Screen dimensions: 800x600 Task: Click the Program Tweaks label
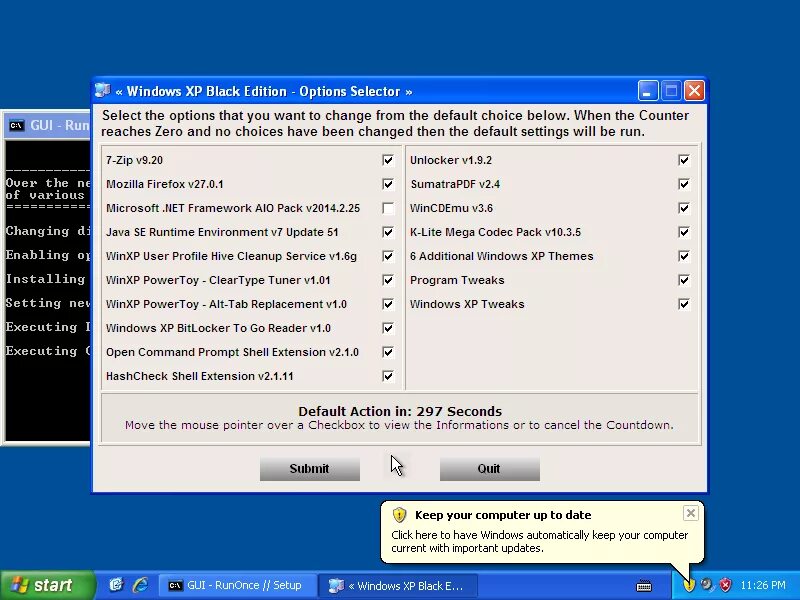(x=457, y=280)
